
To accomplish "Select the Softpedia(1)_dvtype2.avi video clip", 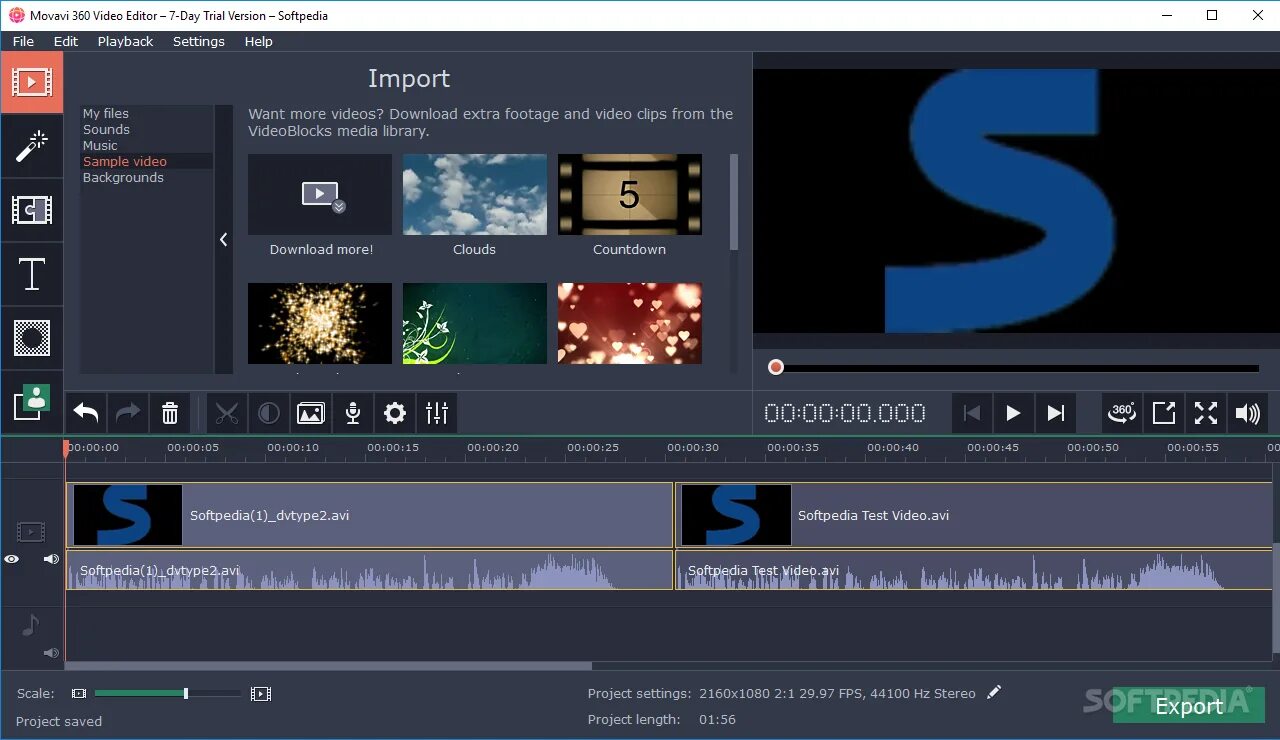I will (x=370, y=515).
